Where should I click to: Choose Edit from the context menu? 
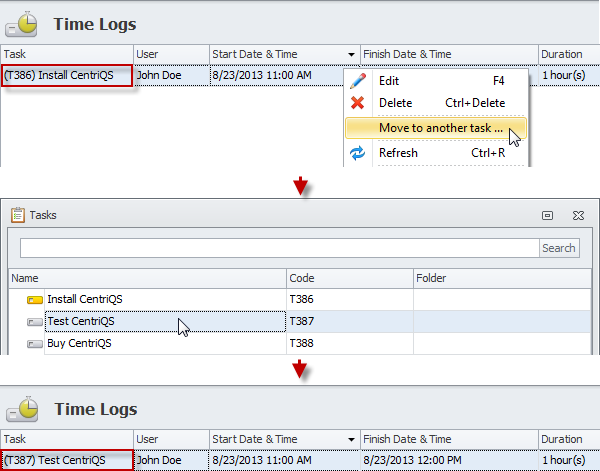[x=390, y=81]
